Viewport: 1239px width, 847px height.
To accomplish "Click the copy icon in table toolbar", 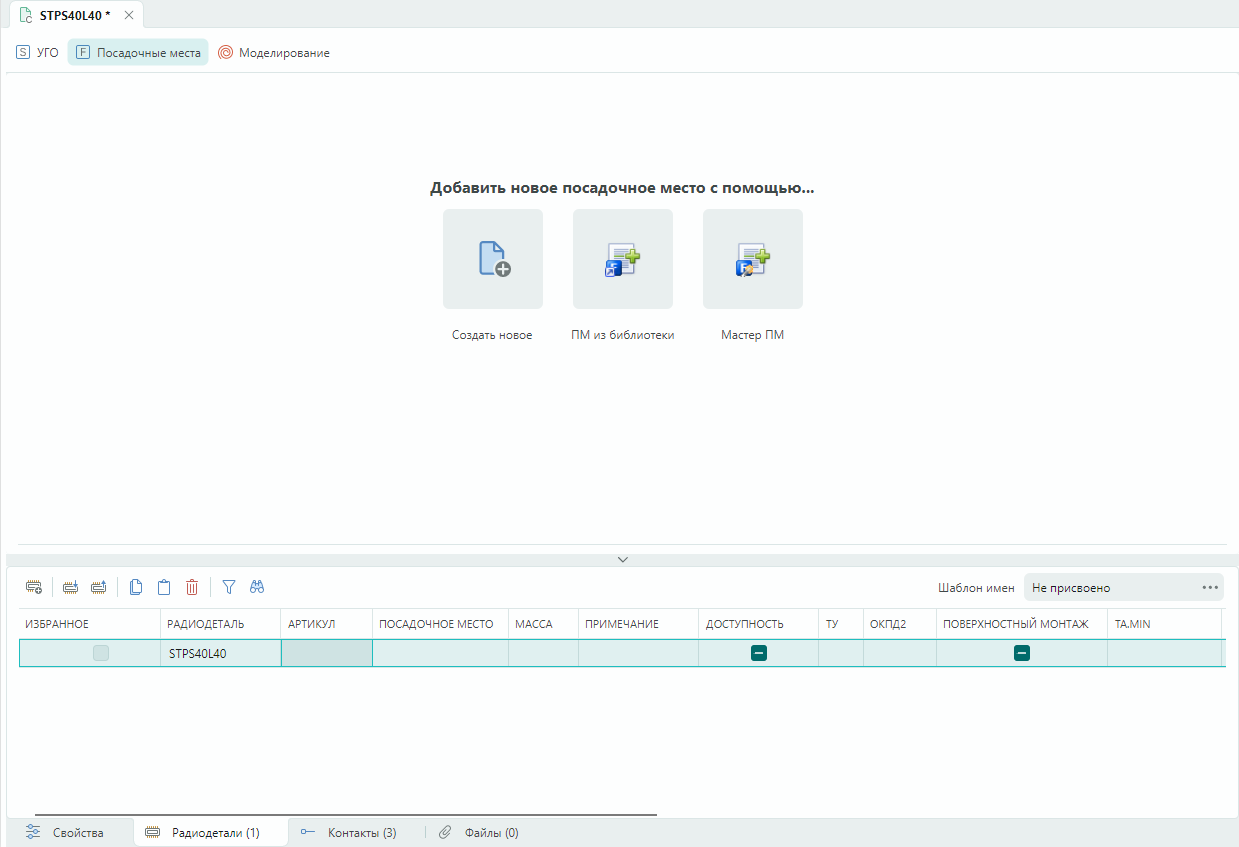I will pos(136,587).
